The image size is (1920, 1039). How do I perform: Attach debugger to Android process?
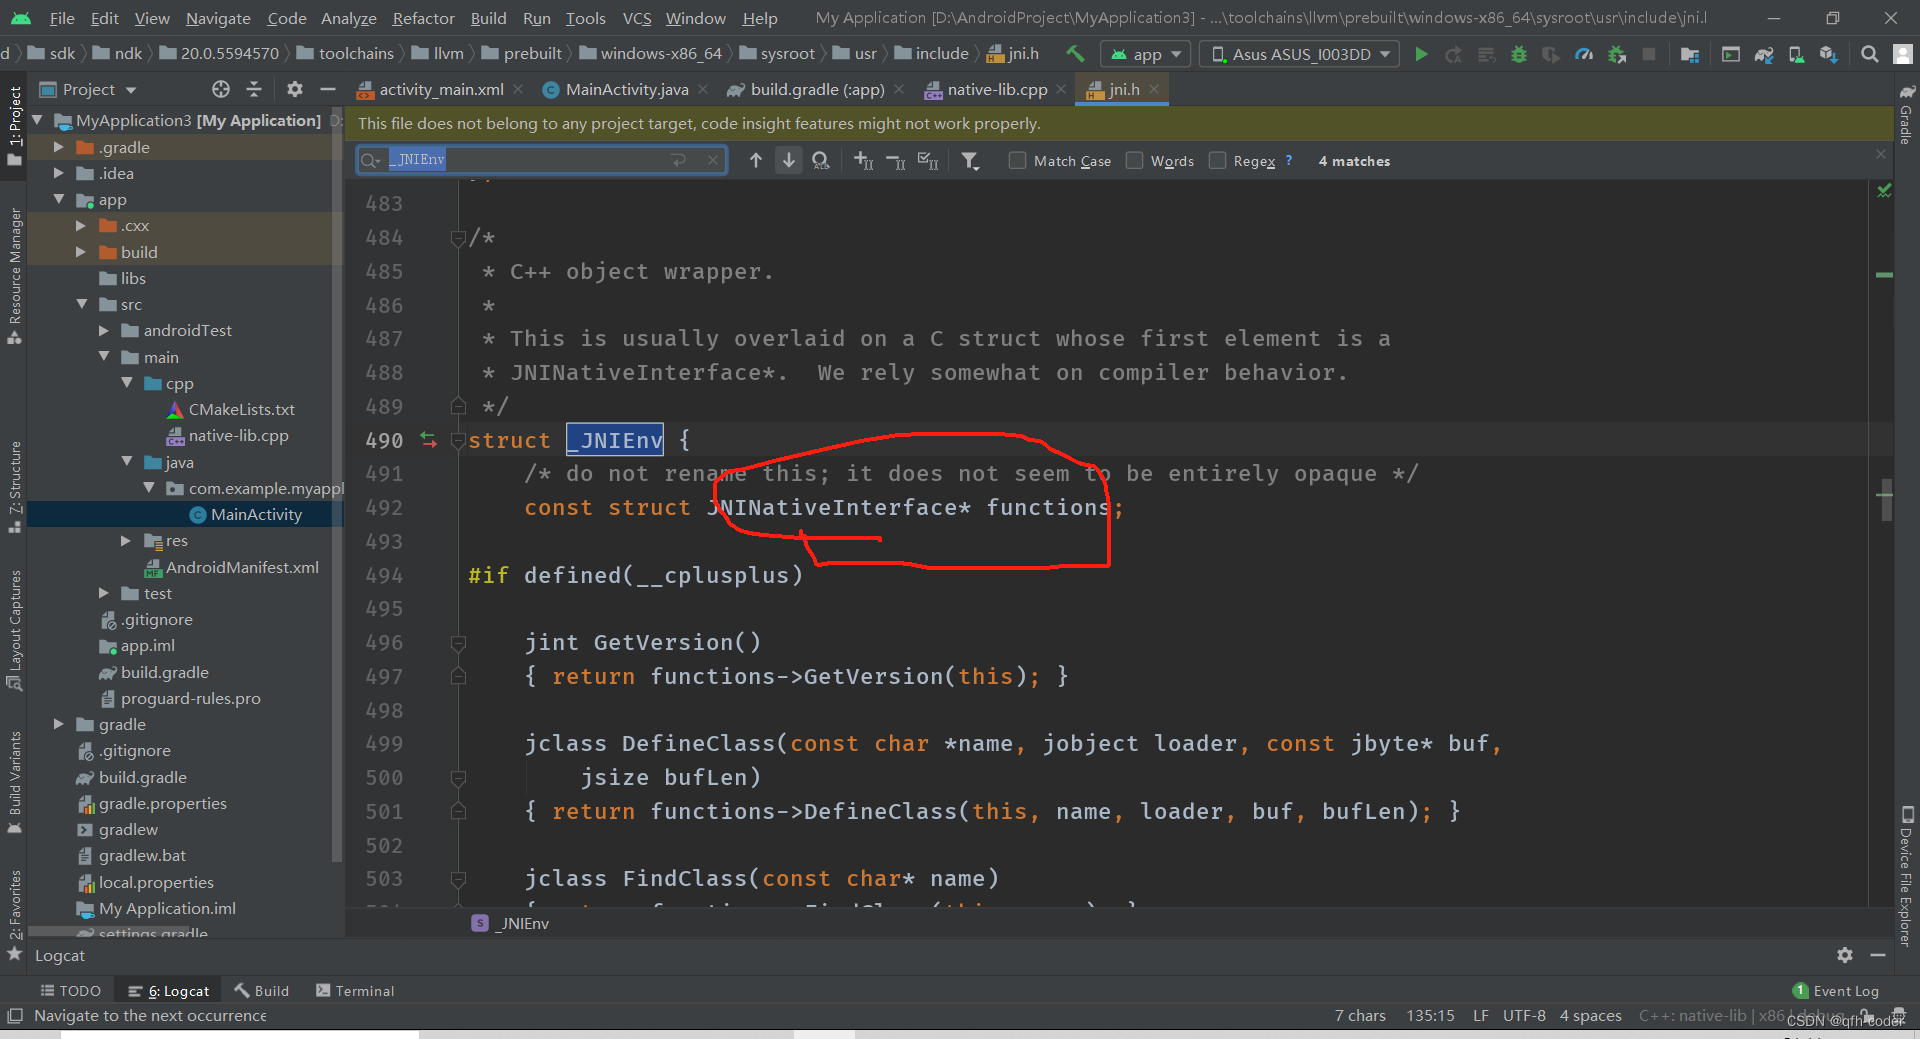tap(1617, 54)
